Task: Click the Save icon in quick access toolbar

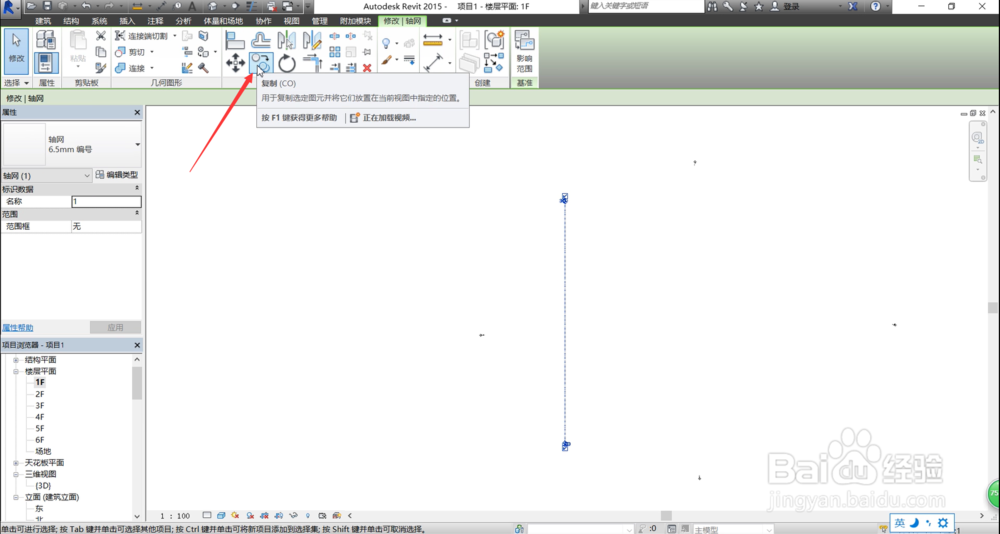Action: click(47, 6)
